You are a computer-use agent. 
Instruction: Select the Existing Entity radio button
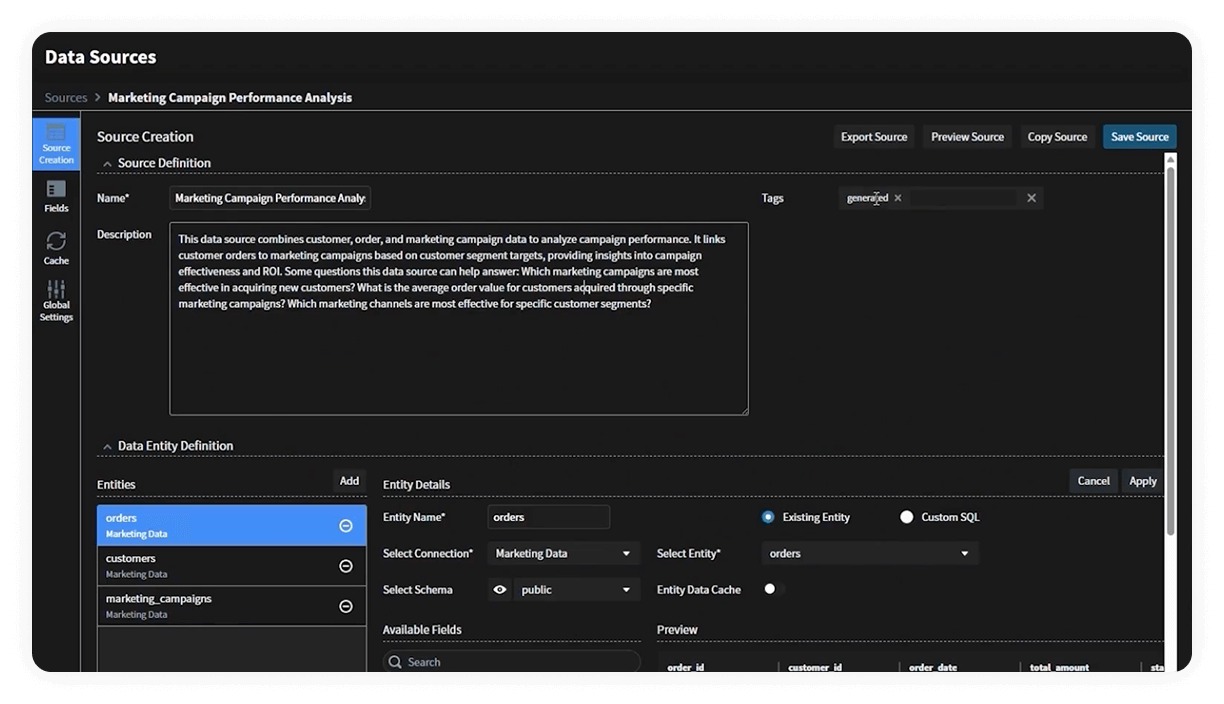[768, 517]
